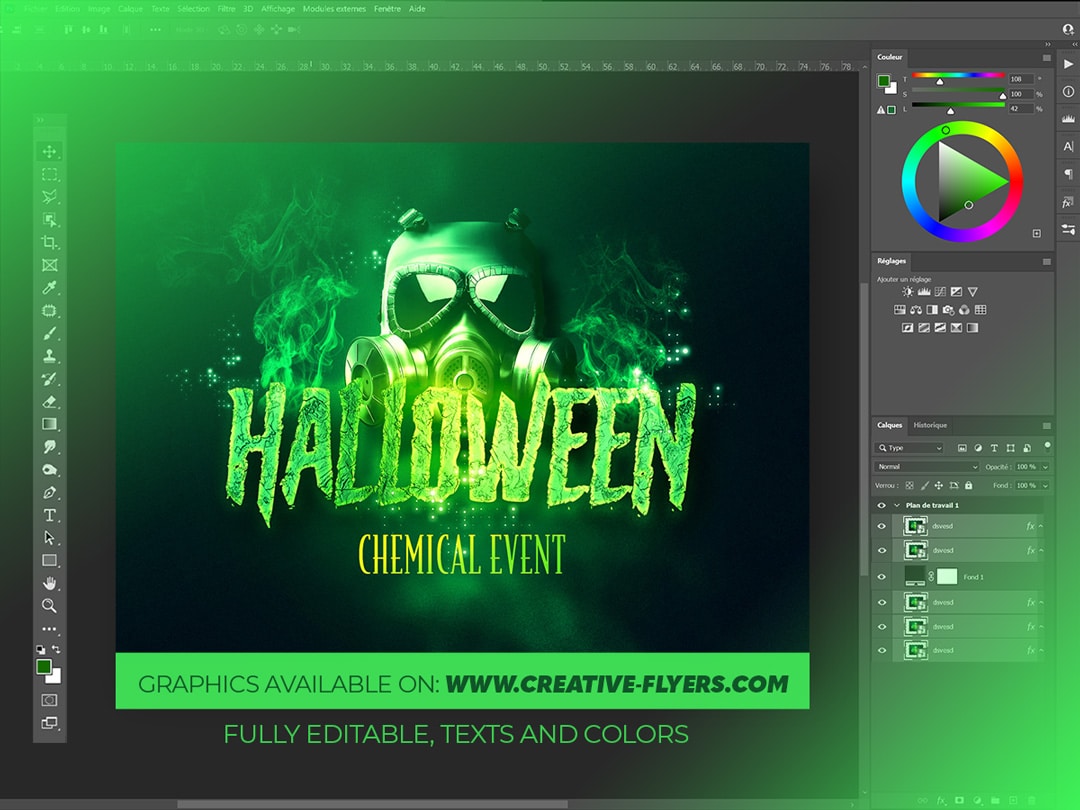Open the Normal blend mode dropdown
The height and width of the screenshot is (810, 1080).
926,467
